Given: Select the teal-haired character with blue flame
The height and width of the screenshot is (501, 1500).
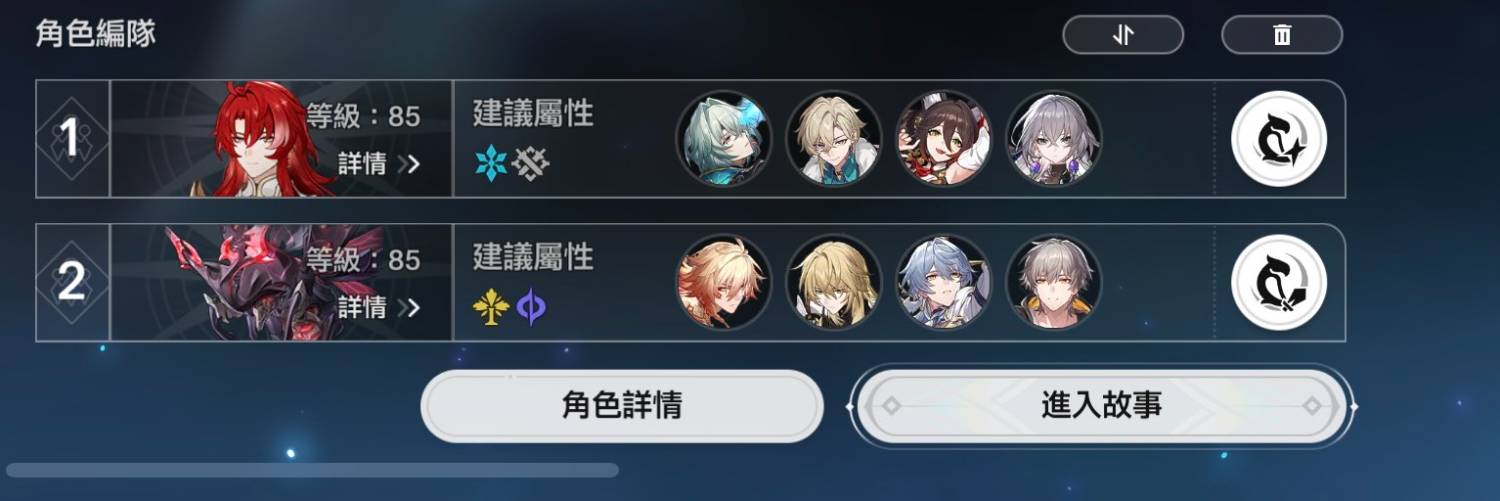Looking at the screenshot, I should tap(724, 139).
